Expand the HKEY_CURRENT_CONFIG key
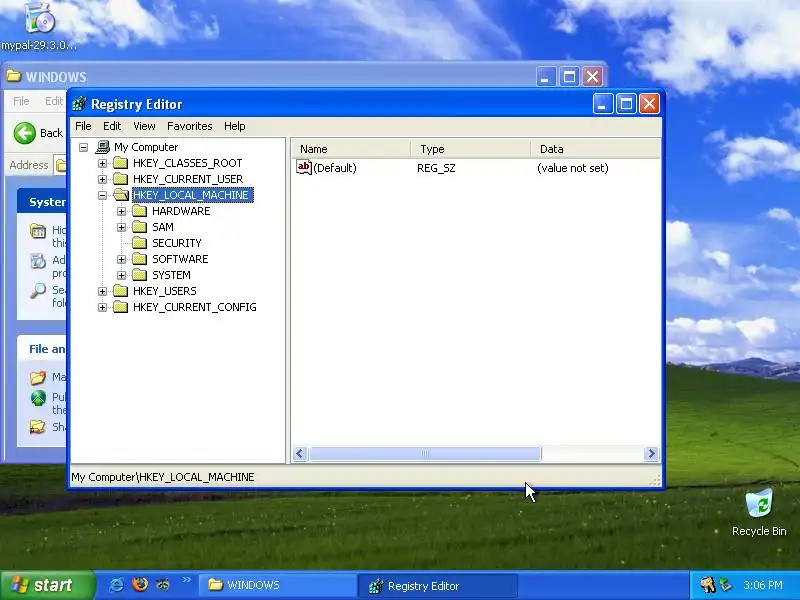This screenshot has width=800, height=600. 103,307
